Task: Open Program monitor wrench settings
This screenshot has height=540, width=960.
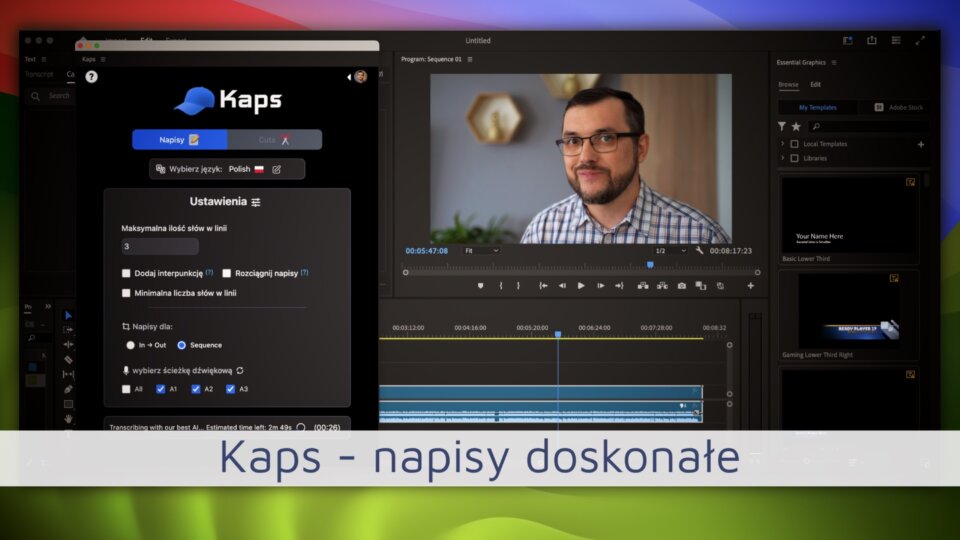Action: click(x=699, y=251)
